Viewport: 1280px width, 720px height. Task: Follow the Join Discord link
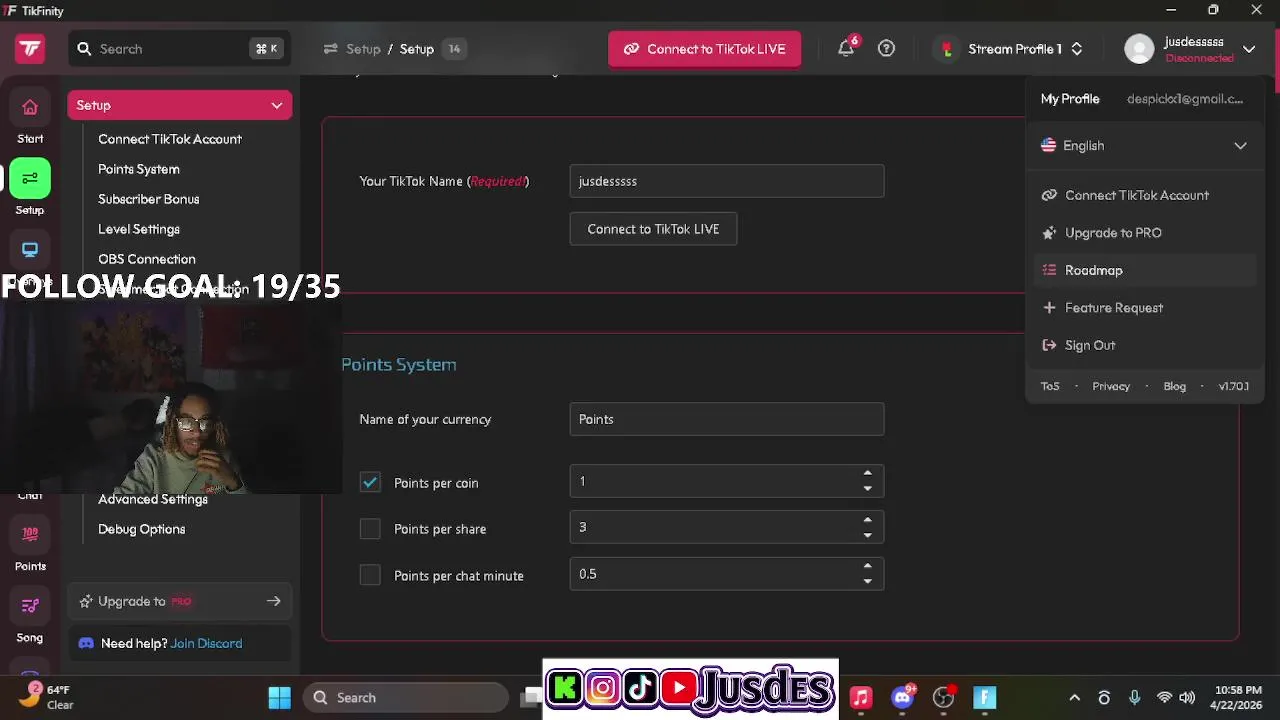(x=206, y=643)
